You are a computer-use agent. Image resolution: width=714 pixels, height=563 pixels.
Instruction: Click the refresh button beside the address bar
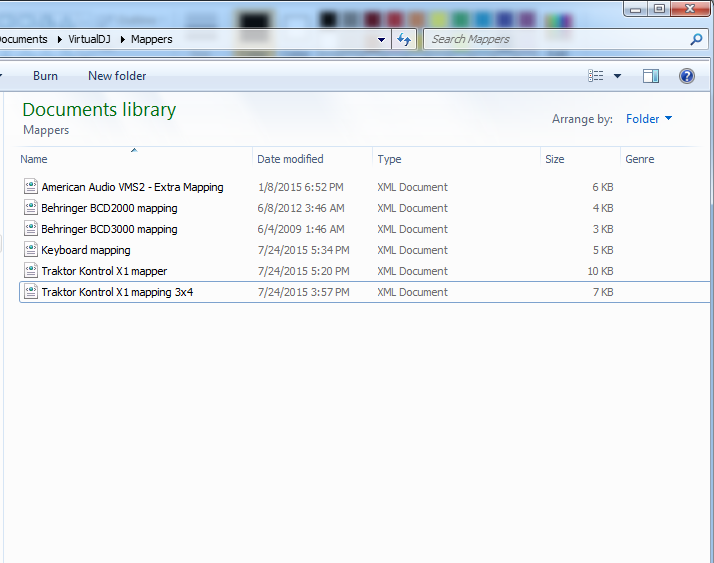[x=404, y=40]
